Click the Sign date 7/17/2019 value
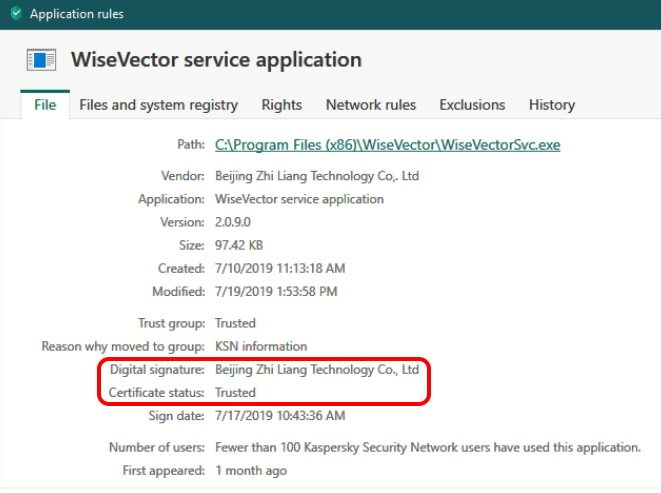The width and height of the screenshot is (661, 493). 280,415
